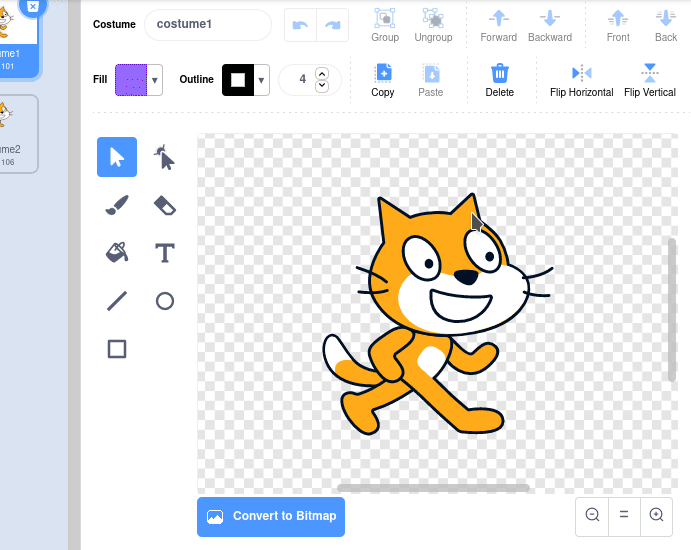The image size is (691, 550).
Task: Select the Reshape tool
Action: pyautogui.click(x=165, y=157)
